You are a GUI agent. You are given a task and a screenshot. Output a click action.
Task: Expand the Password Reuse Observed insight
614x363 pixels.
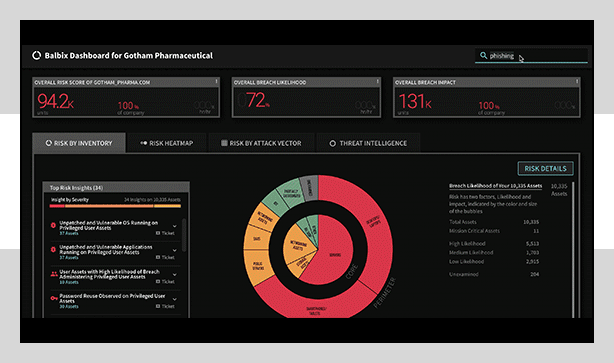click(175, 299)
